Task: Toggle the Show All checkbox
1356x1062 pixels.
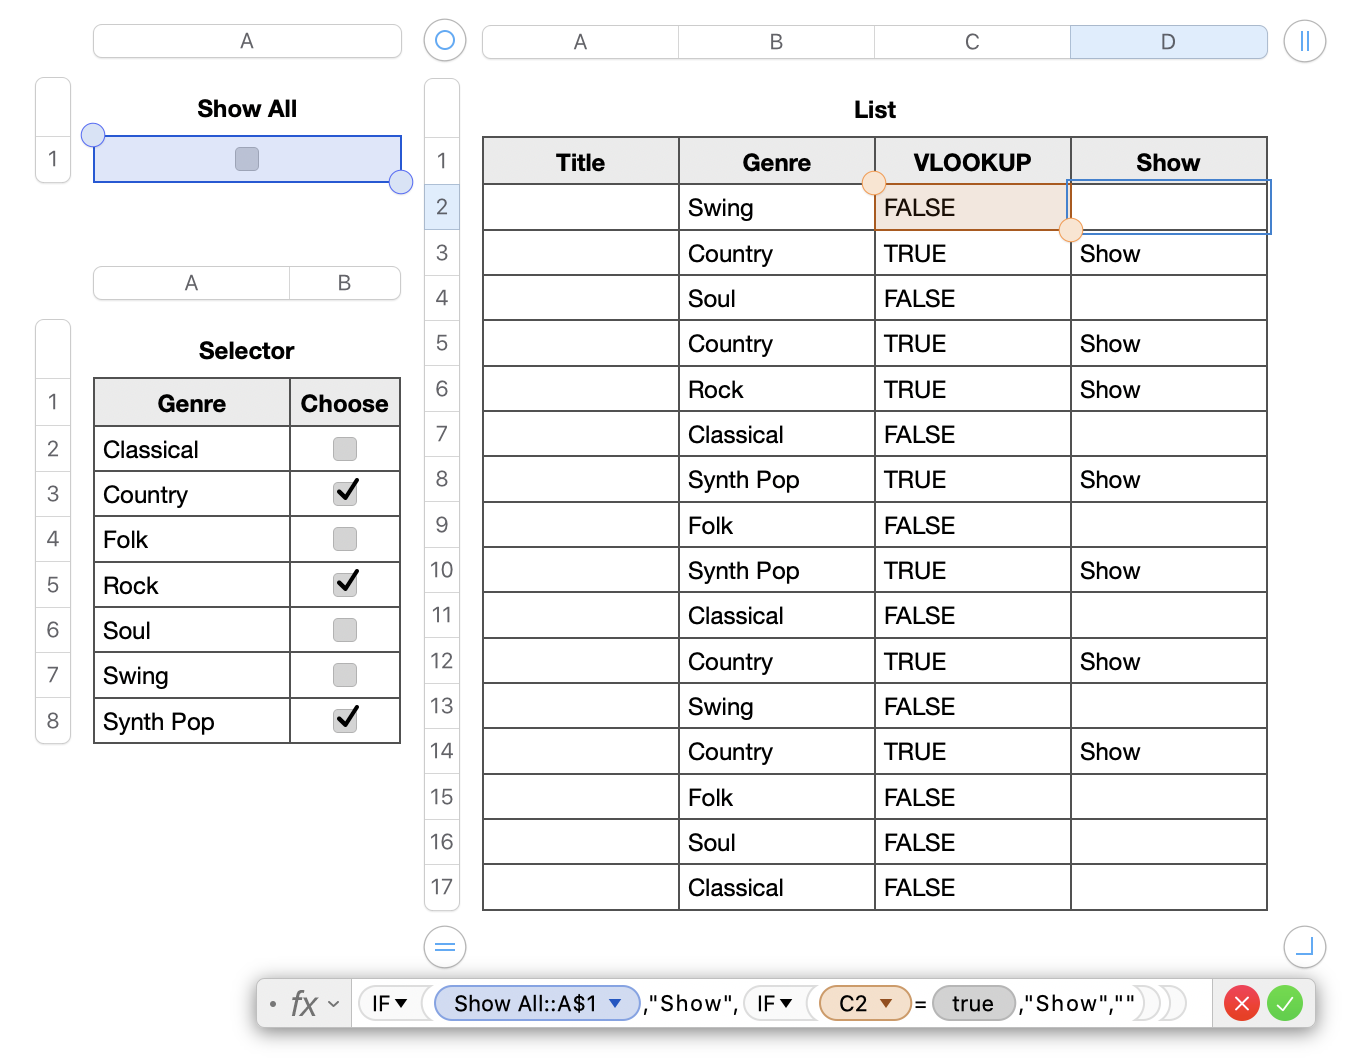Action: click(x=247, y=159)
